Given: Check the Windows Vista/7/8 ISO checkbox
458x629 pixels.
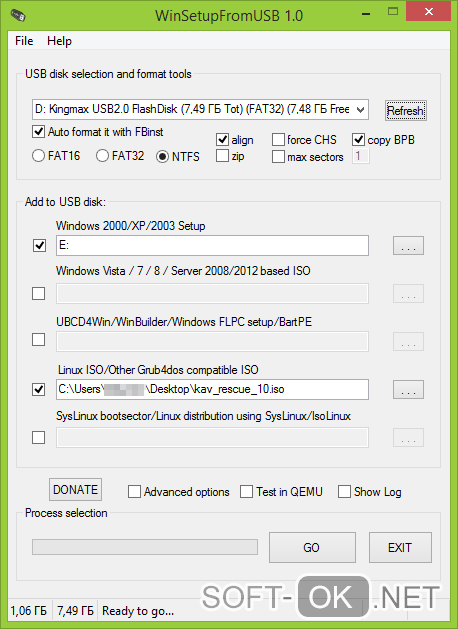Looking at the screenshot, I should (x=39, y=294).
